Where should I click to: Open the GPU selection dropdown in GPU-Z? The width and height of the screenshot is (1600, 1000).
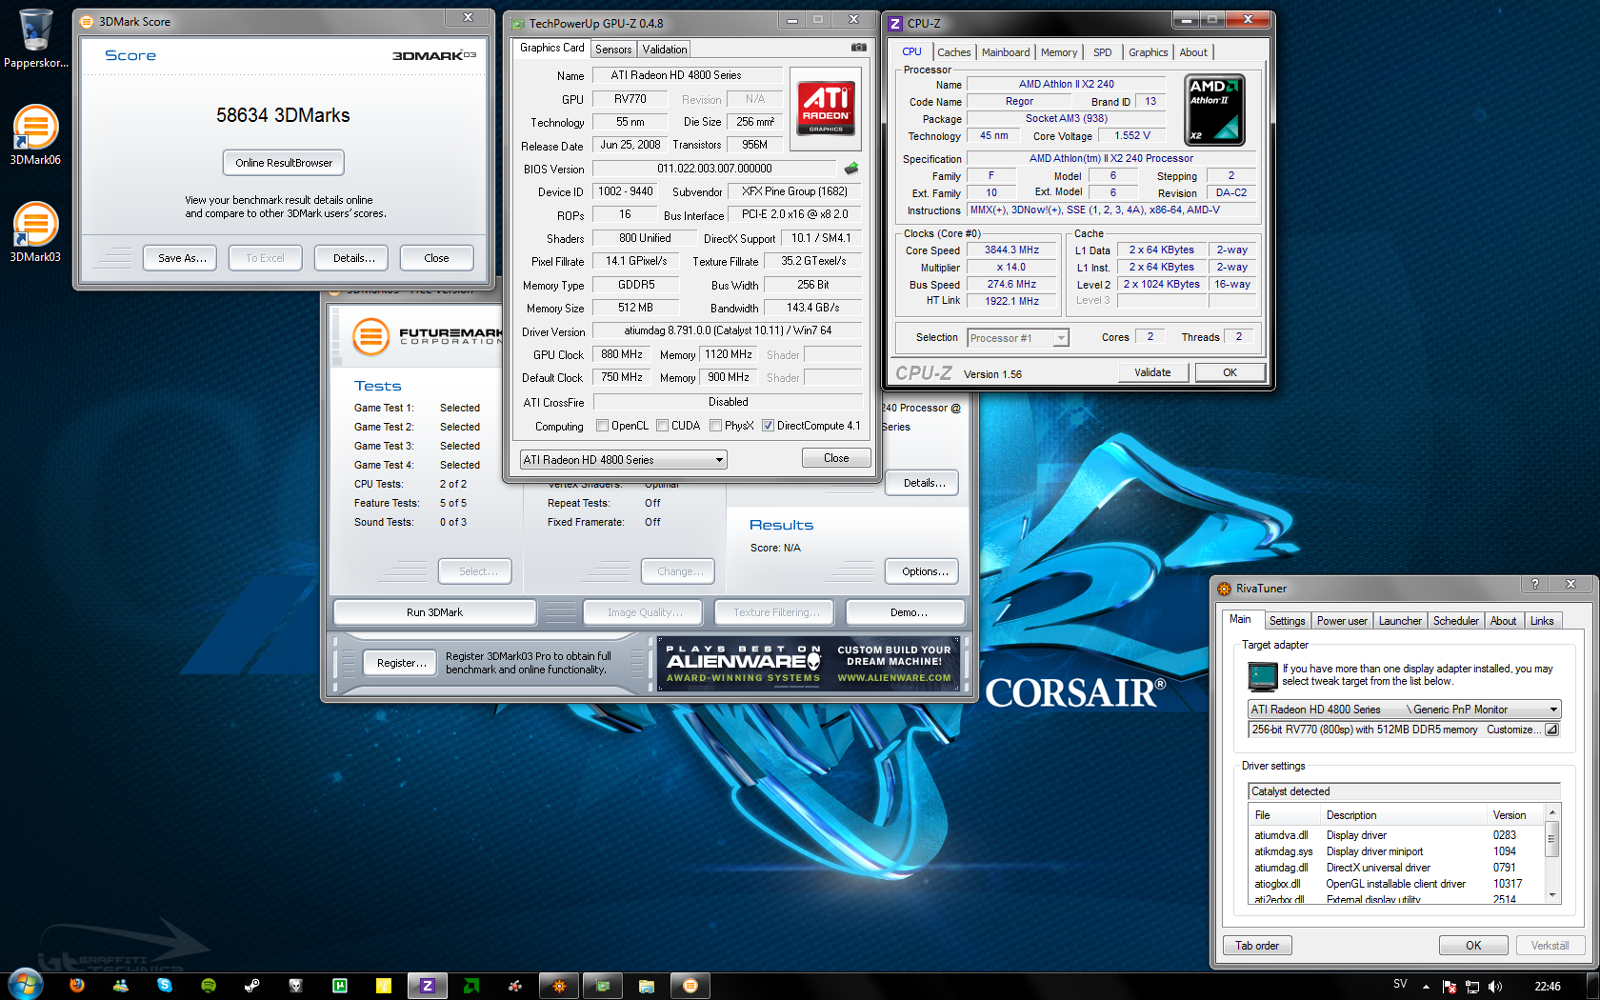[x=623, y=460]
